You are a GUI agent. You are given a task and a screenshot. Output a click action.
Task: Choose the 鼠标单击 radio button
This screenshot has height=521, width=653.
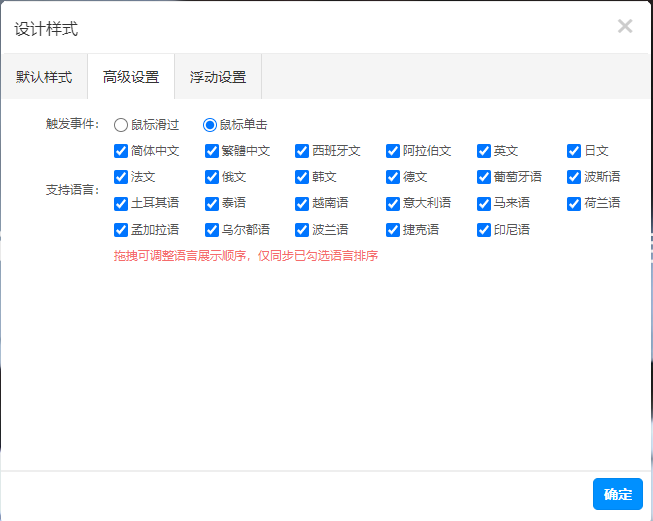click(209, 125)
